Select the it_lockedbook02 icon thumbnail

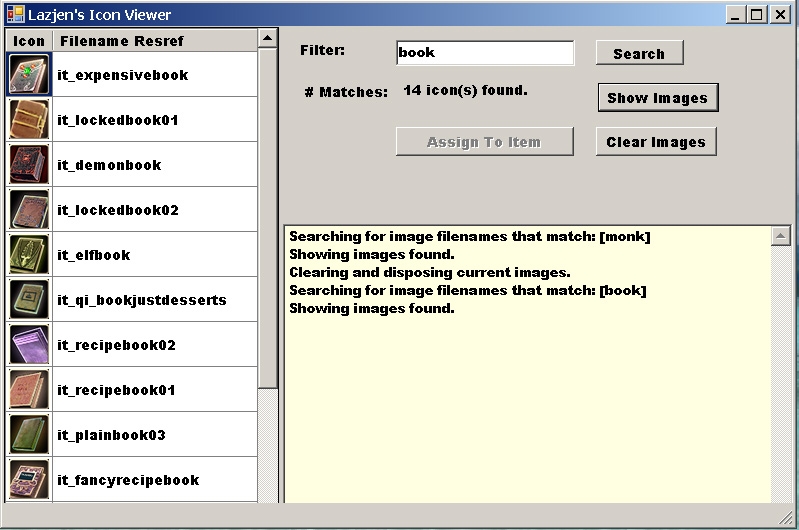click(x=29, y=210)
